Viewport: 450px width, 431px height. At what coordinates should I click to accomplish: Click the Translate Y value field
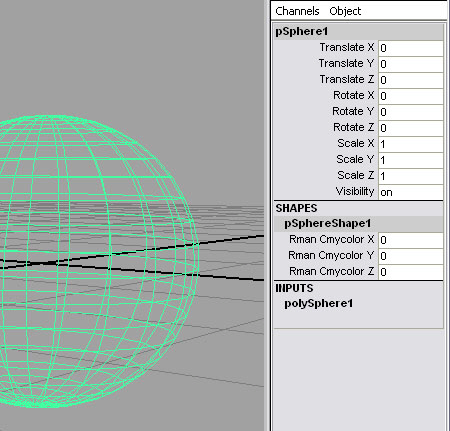pos(411,64)
